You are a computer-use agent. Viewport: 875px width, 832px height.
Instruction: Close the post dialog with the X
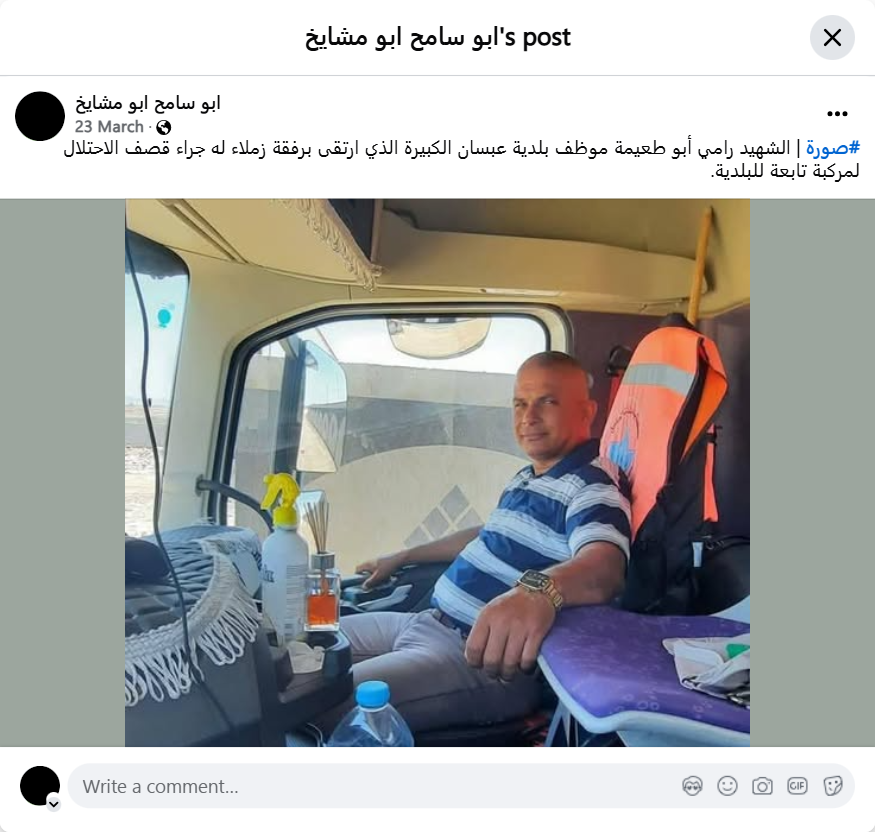tap(832, 38)
